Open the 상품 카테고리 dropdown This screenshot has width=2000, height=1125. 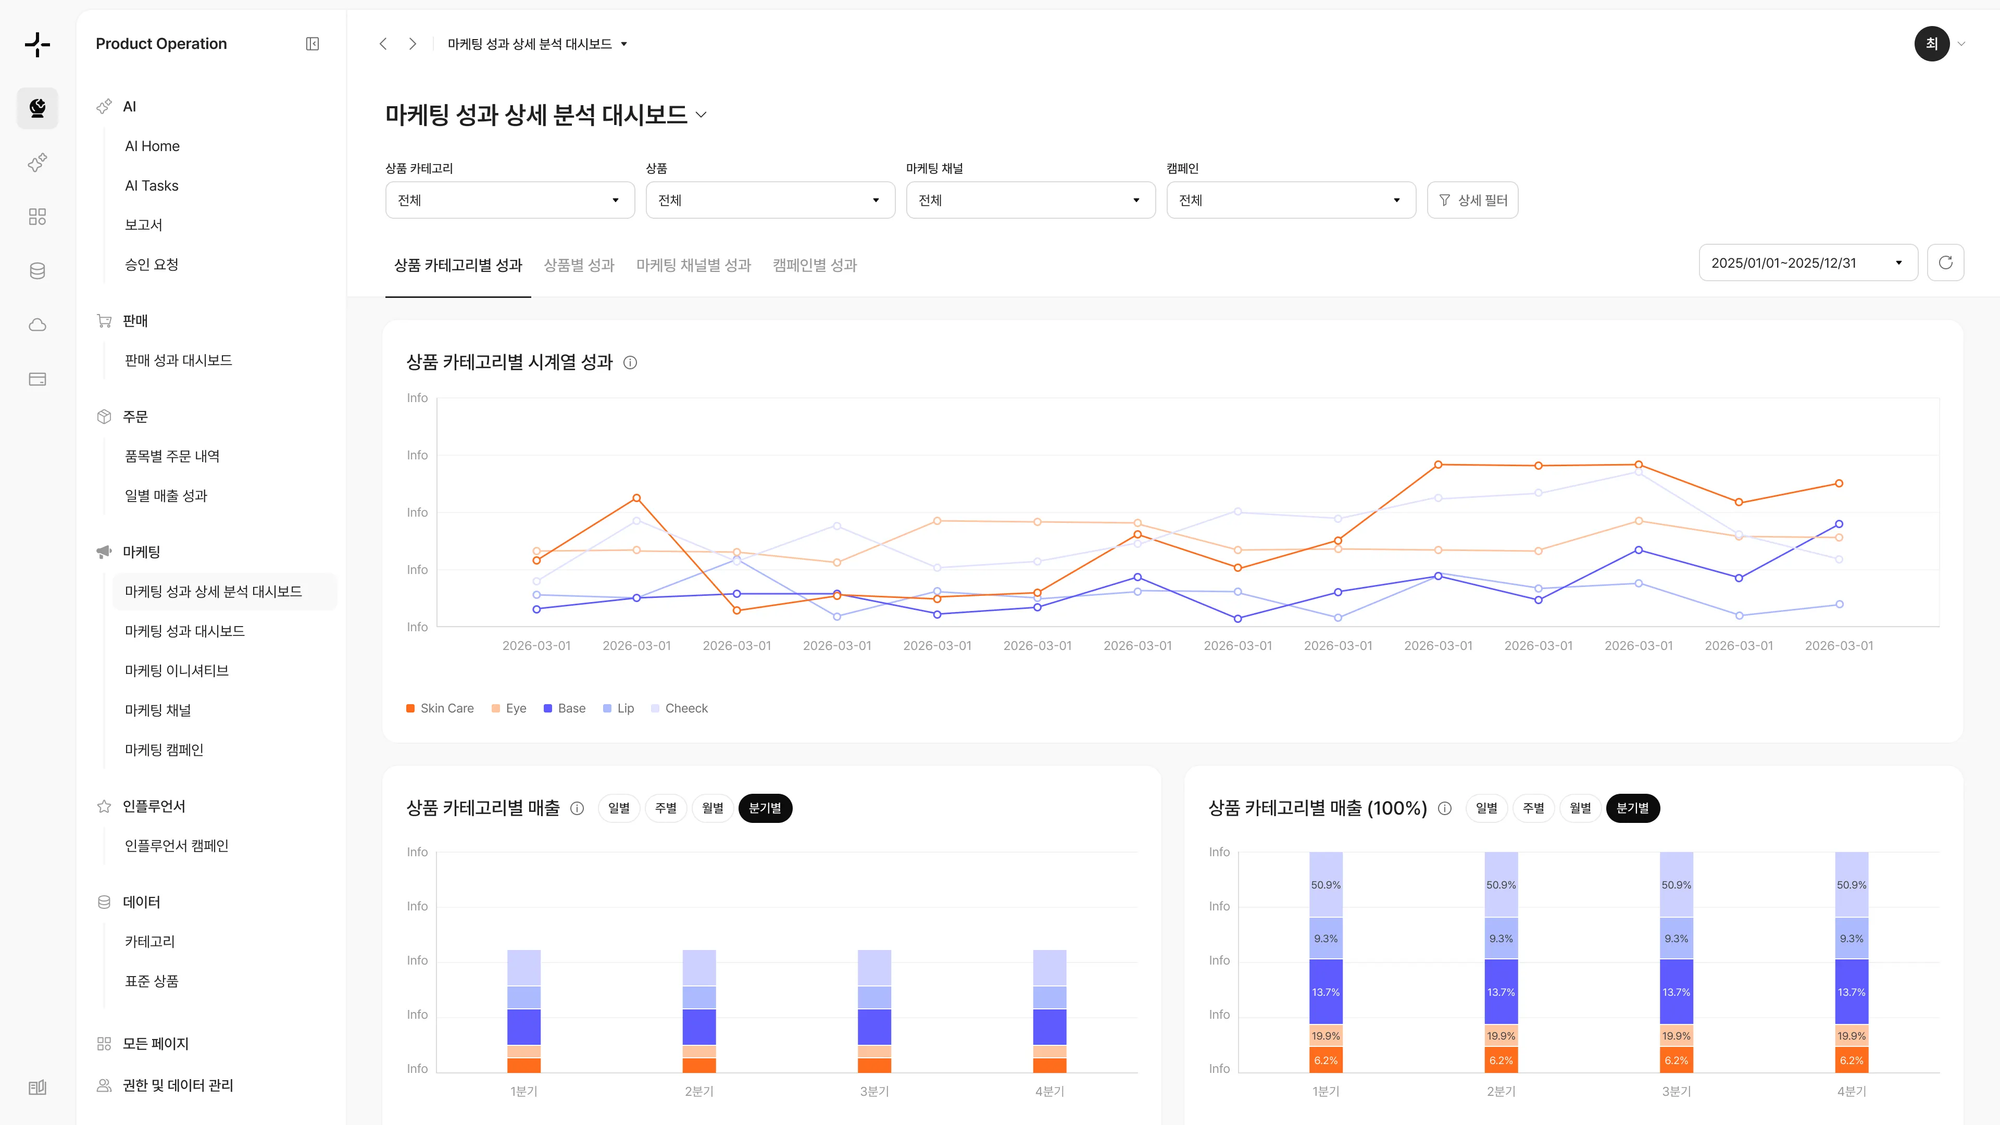[509, 200]
